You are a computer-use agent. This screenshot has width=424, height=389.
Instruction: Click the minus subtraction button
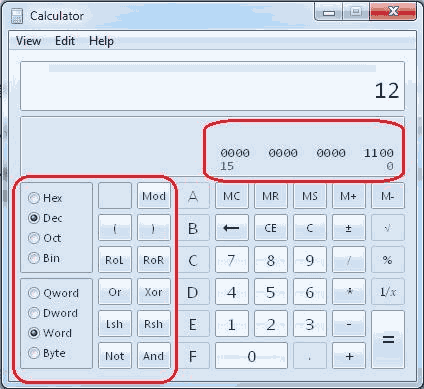coord(349,324)
